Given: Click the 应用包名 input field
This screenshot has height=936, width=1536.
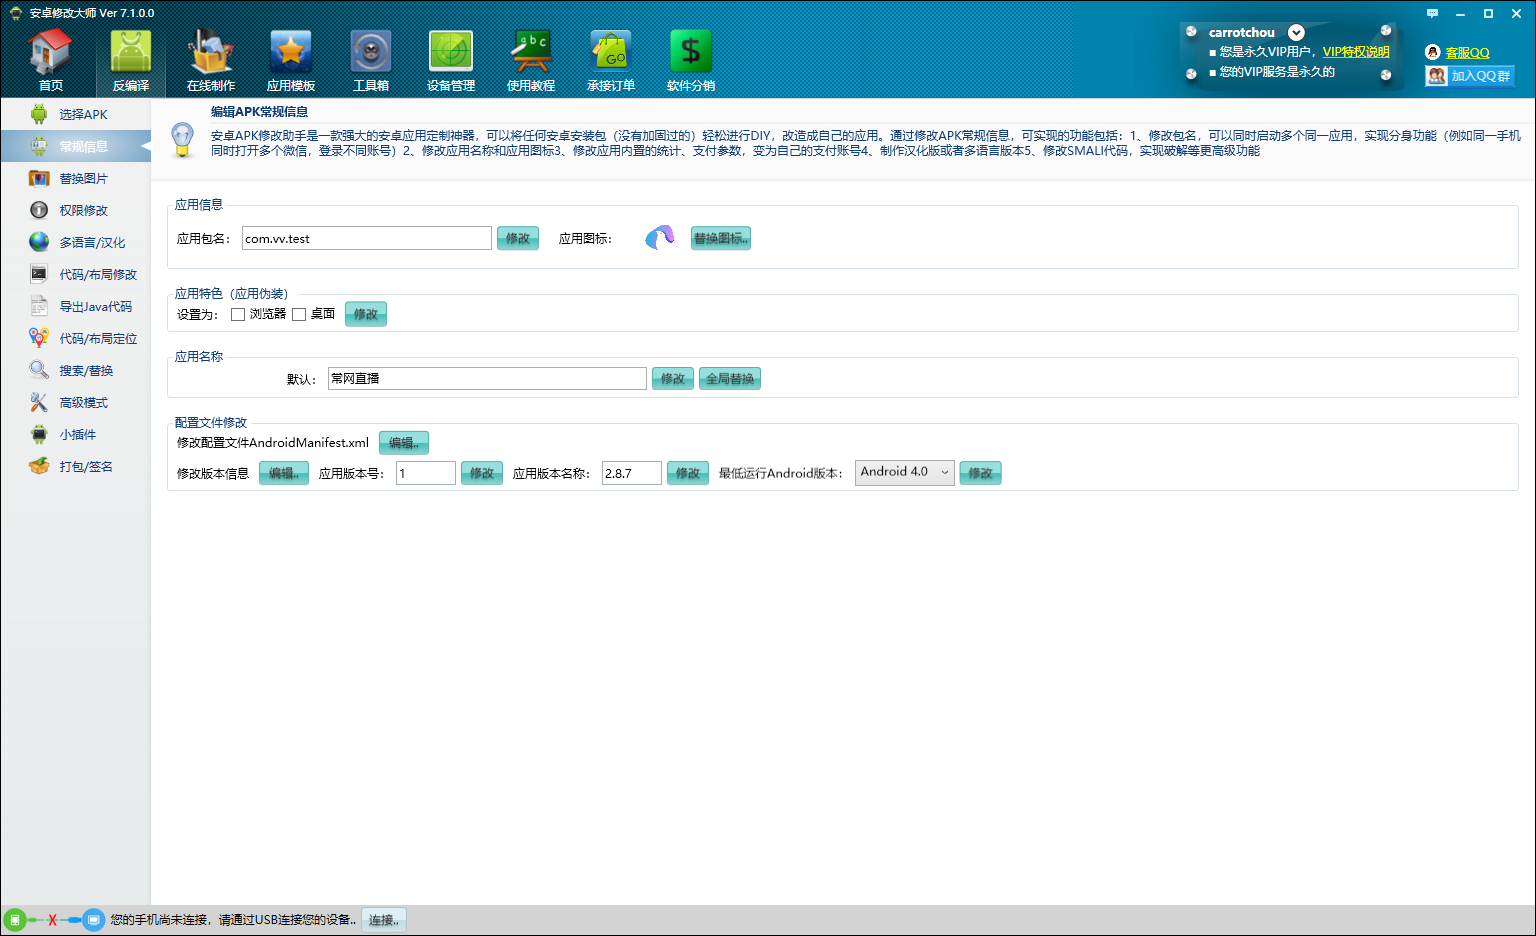Looking at the screenshot, I should tap(366, 238).
